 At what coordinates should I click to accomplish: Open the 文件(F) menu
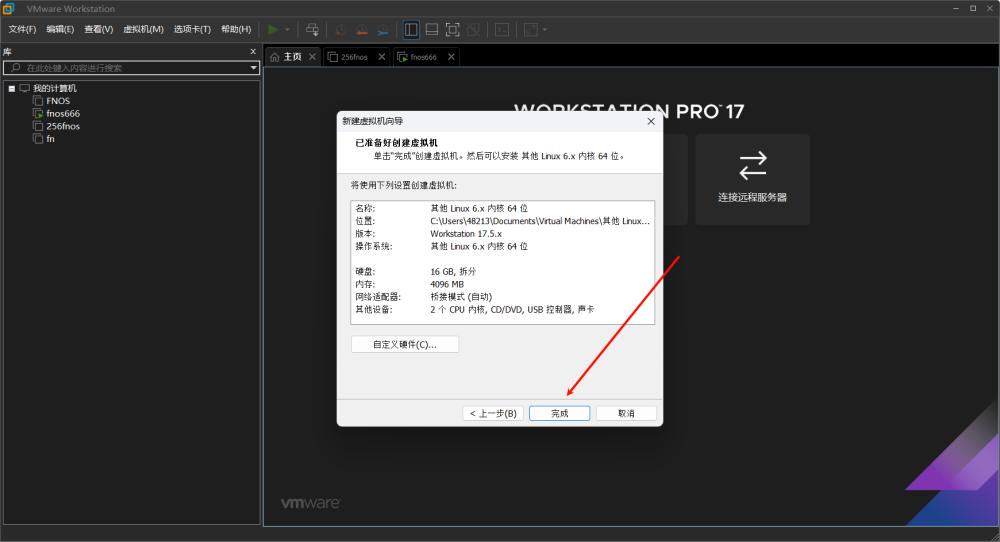[22, 29]
